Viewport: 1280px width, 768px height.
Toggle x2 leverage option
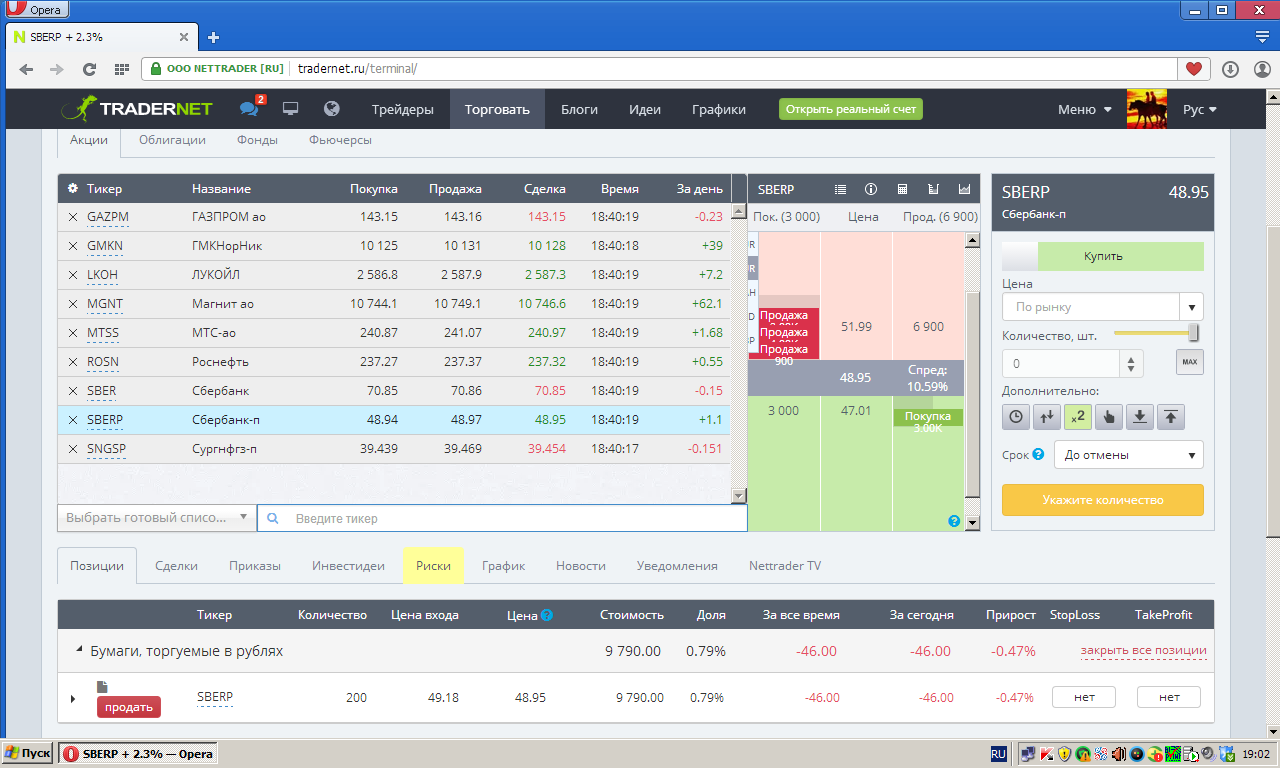1078,417
